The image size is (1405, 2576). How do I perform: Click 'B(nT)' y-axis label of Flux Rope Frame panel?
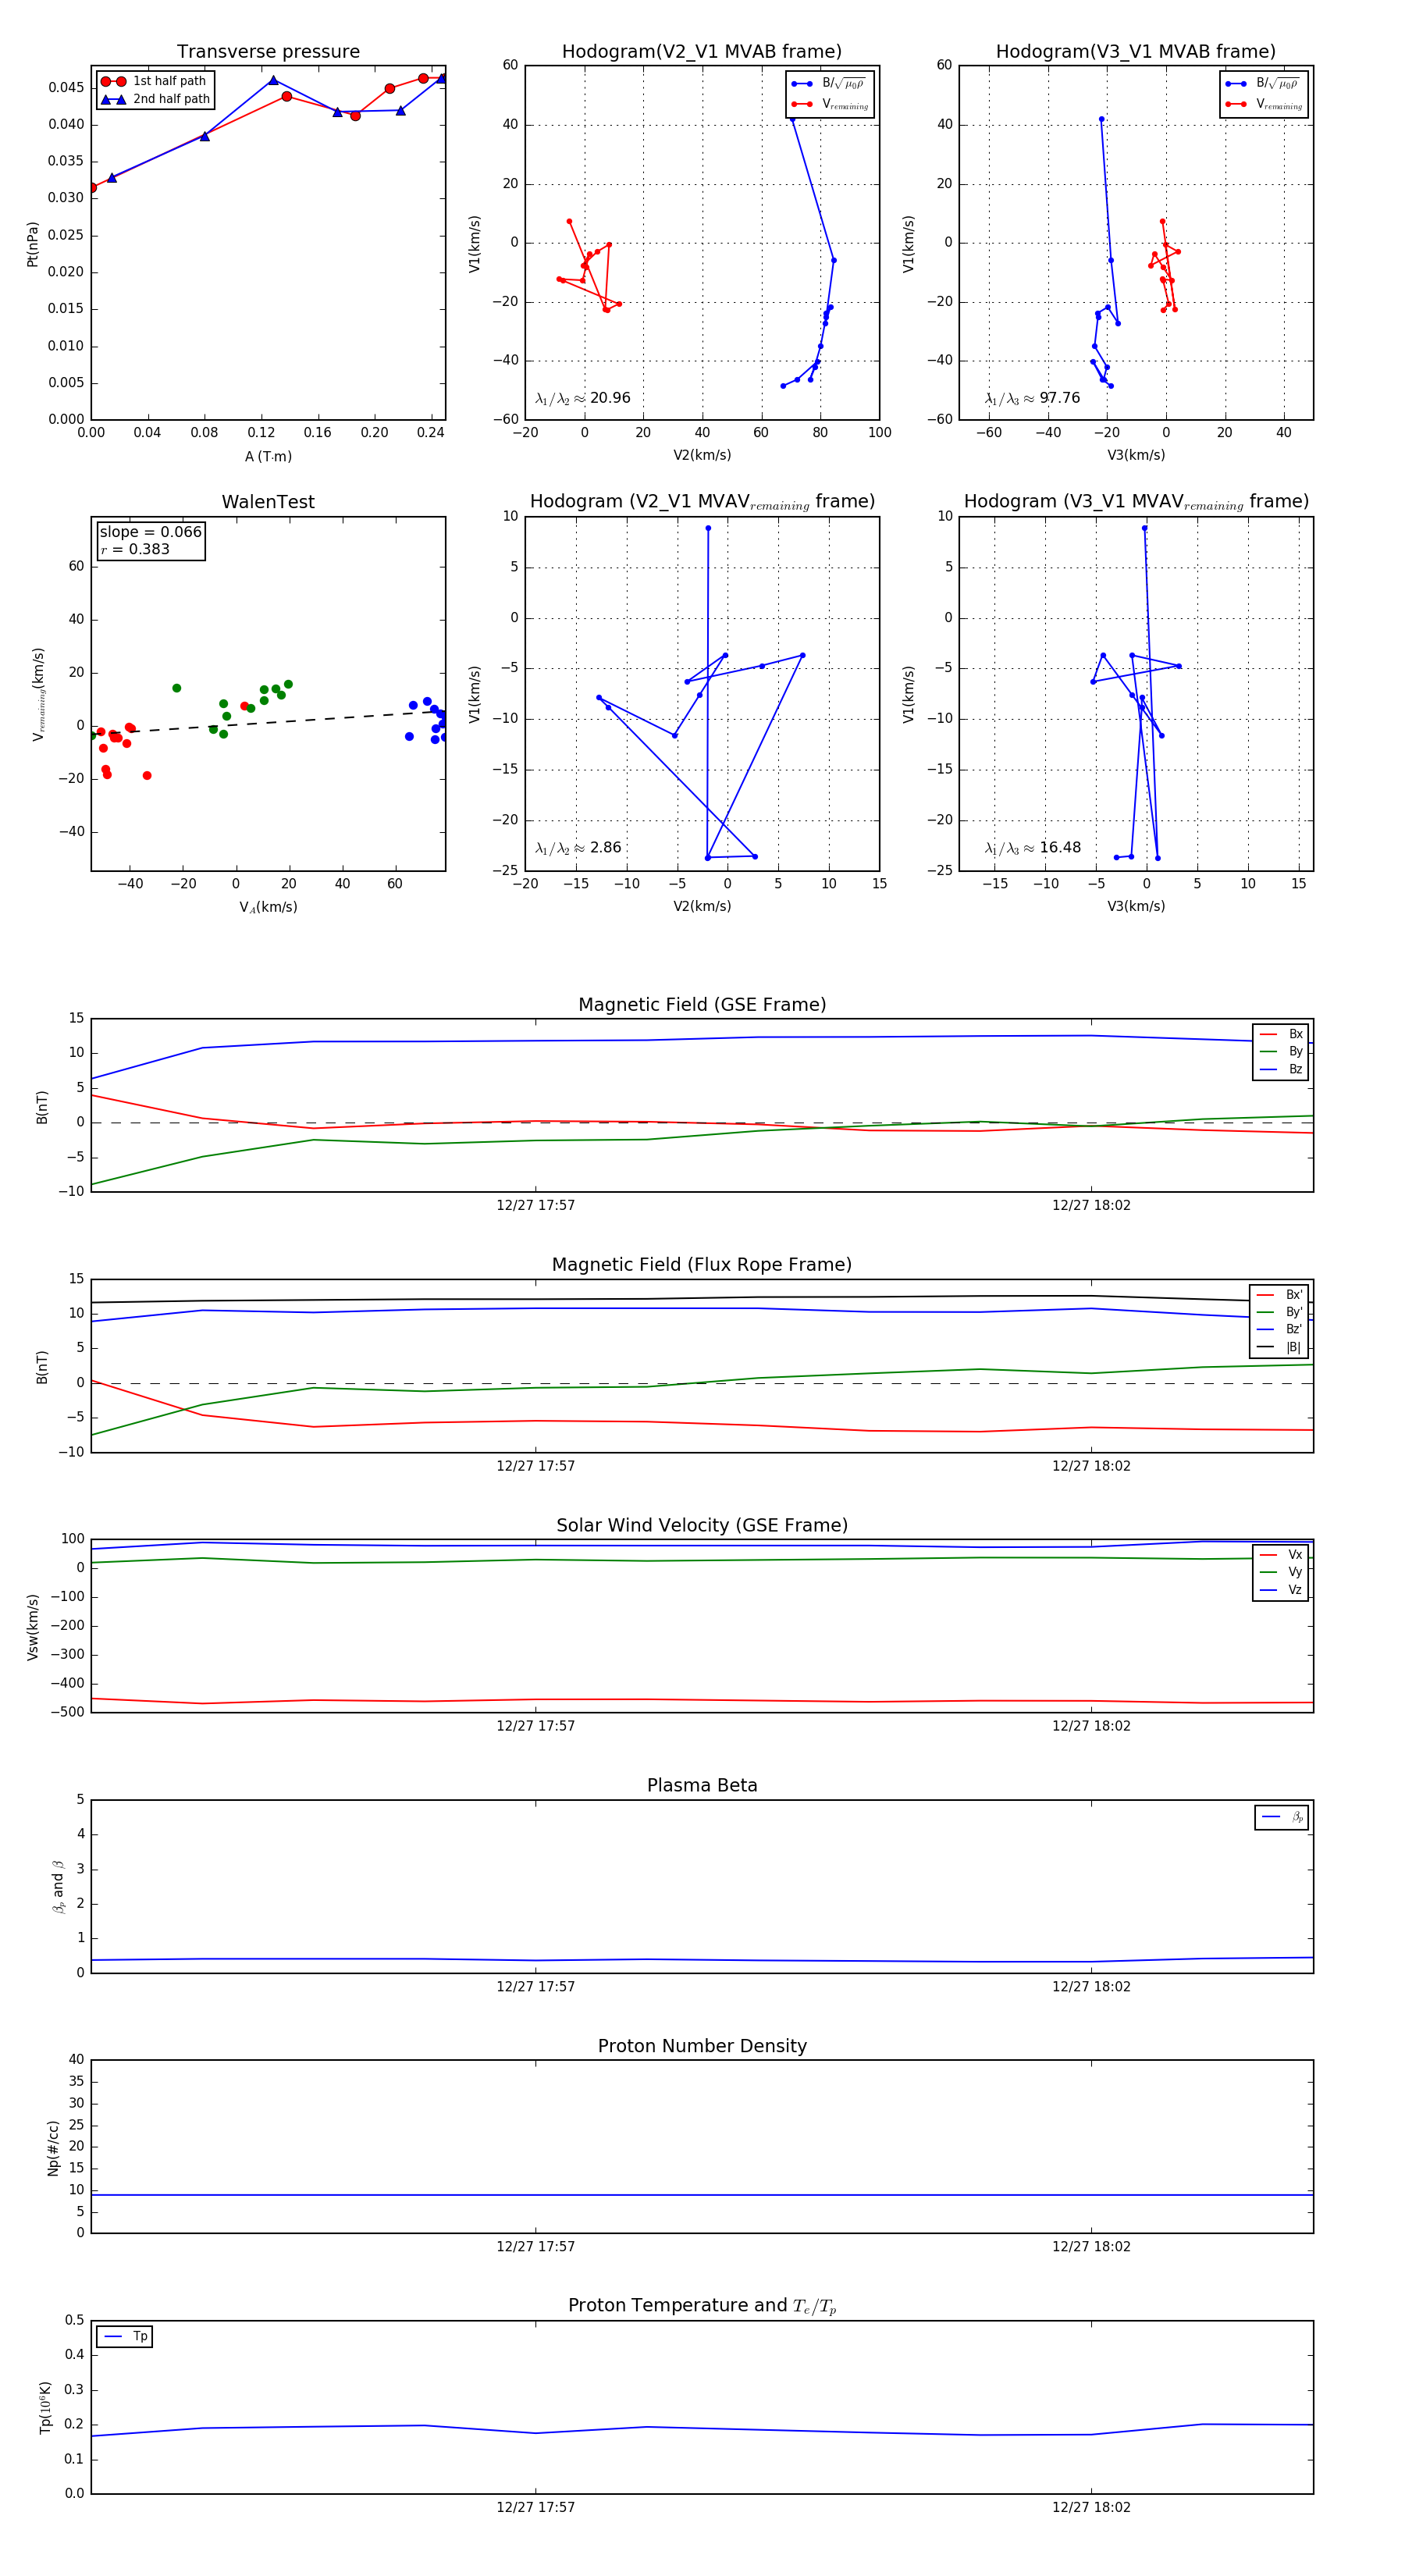[42, 1367]
